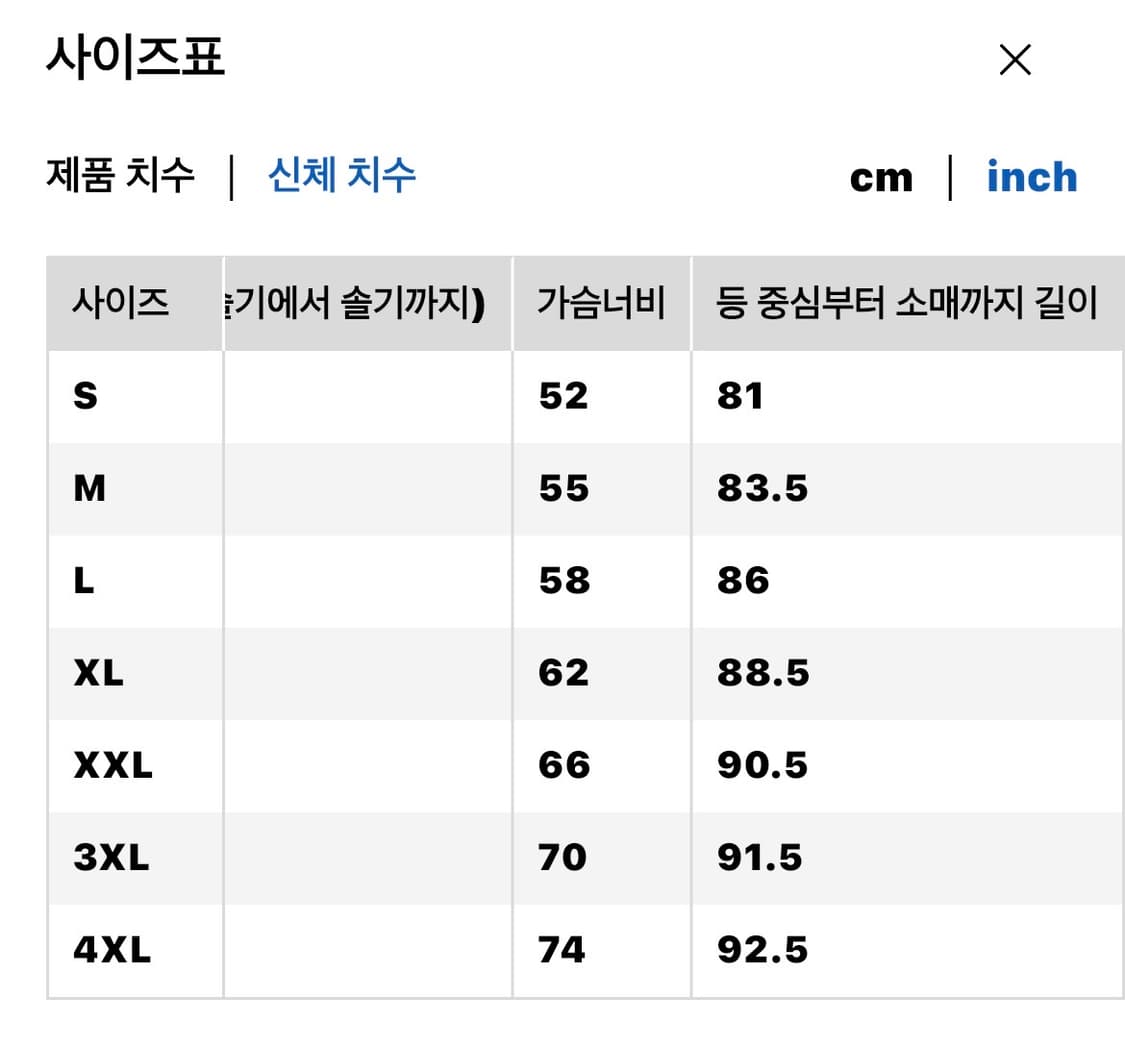This screenshot has height=1045, width=1125.
Task: Display sizes in inch units
Action: pos(1032,176)
